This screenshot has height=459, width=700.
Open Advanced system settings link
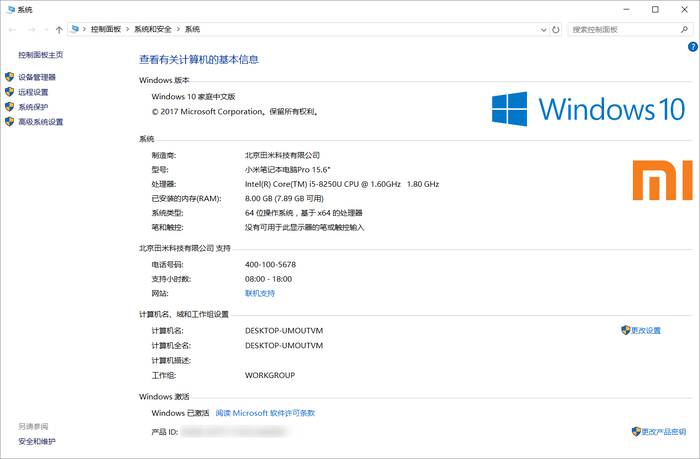tap(41, 122)
